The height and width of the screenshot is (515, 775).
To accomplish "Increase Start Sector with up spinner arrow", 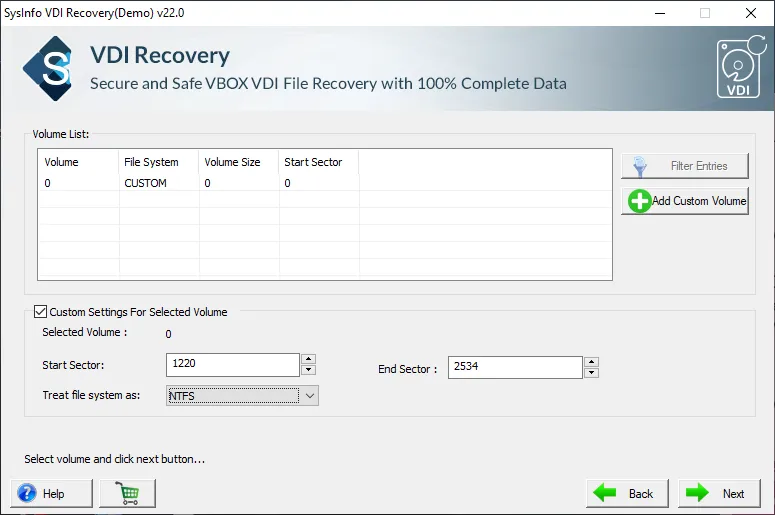I will point(308,359).
